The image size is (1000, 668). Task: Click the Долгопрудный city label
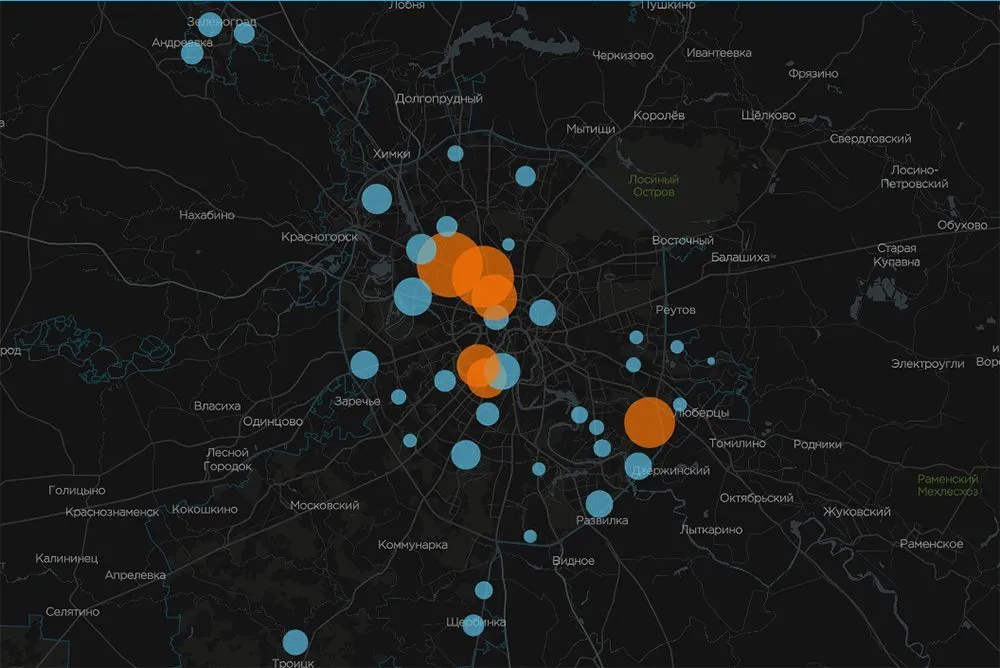pos(439,98)
